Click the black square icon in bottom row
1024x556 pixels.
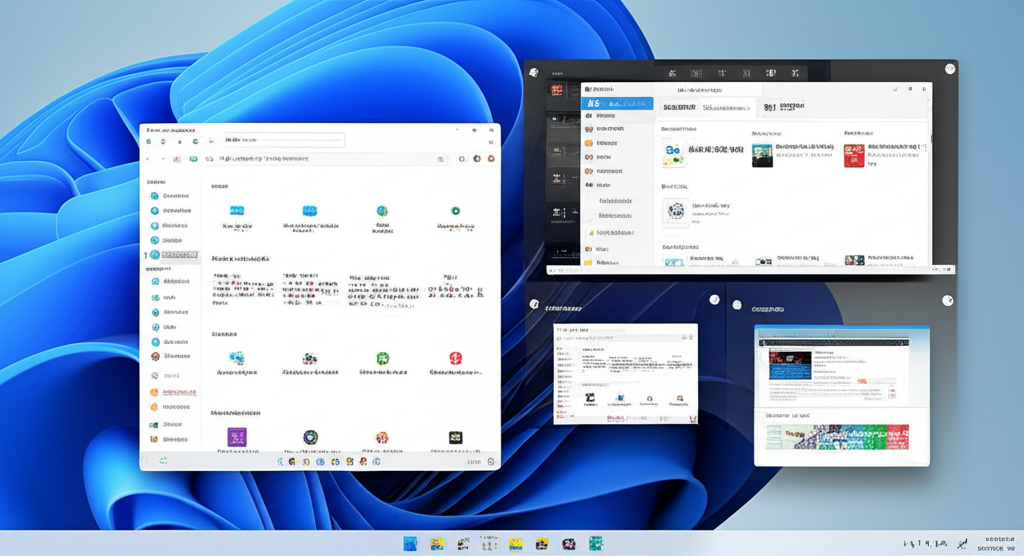coord(455,437)
